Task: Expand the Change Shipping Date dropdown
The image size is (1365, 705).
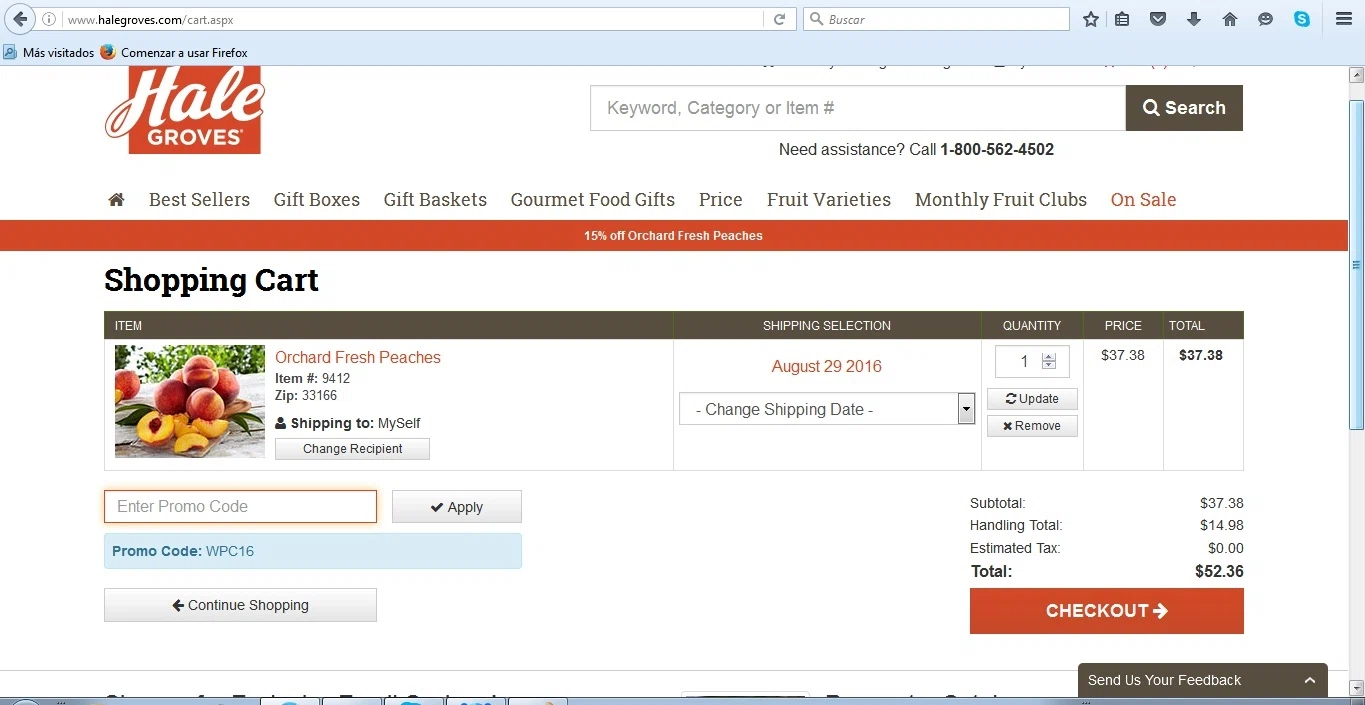Action: [x=827, y=409]
